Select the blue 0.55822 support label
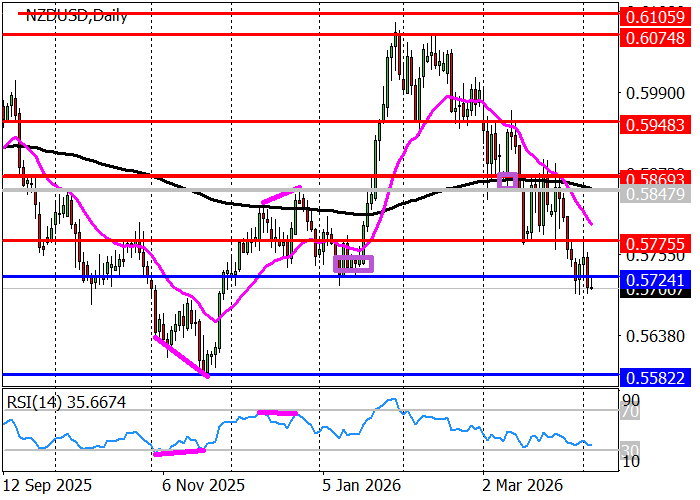700x500 pixels. click(653, 378)
